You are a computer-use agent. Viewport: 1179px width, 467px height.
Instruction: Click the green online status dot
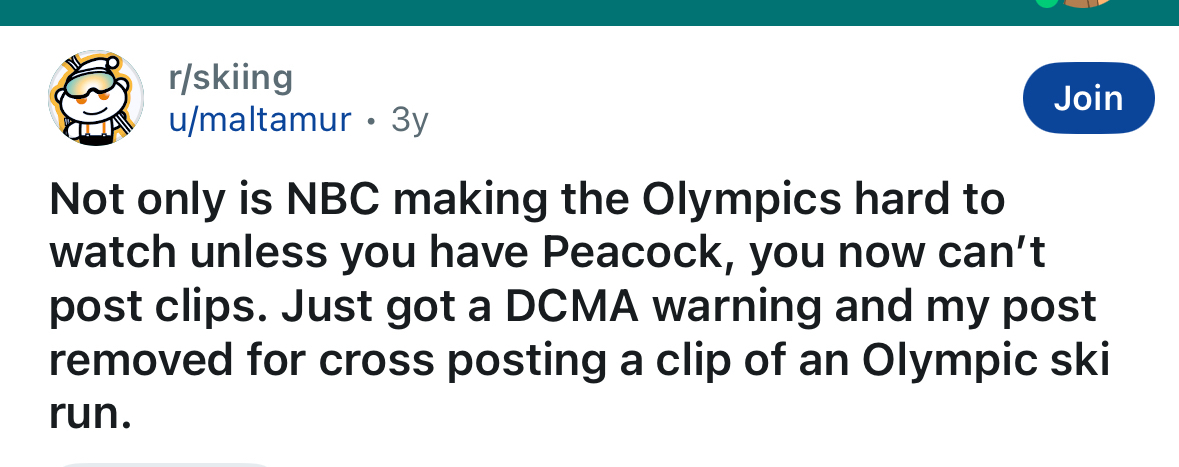pyautogui.click(x=1046, y=3)
